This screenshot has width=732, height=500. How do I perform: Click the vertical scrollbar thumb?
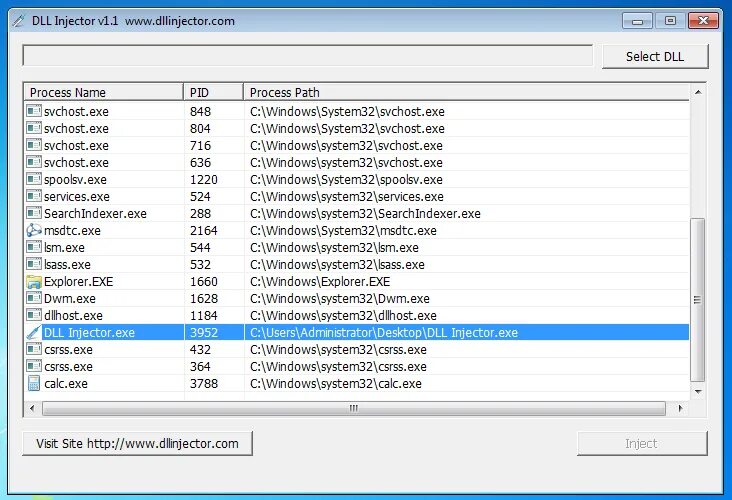tap(697, 300)
